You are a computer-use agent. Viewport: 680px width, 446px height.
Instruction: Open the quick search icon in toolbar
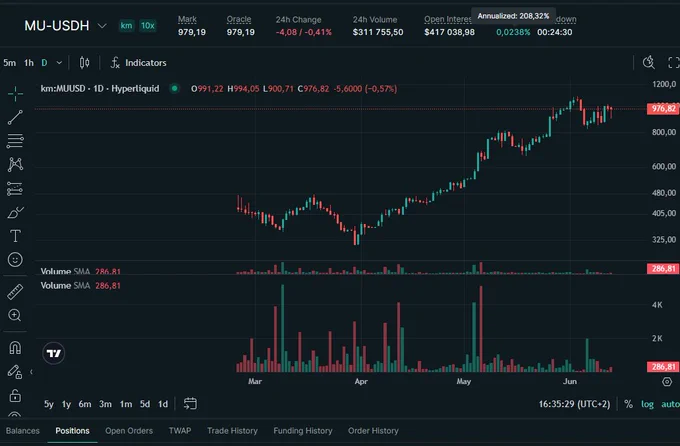tap(649, 62)
